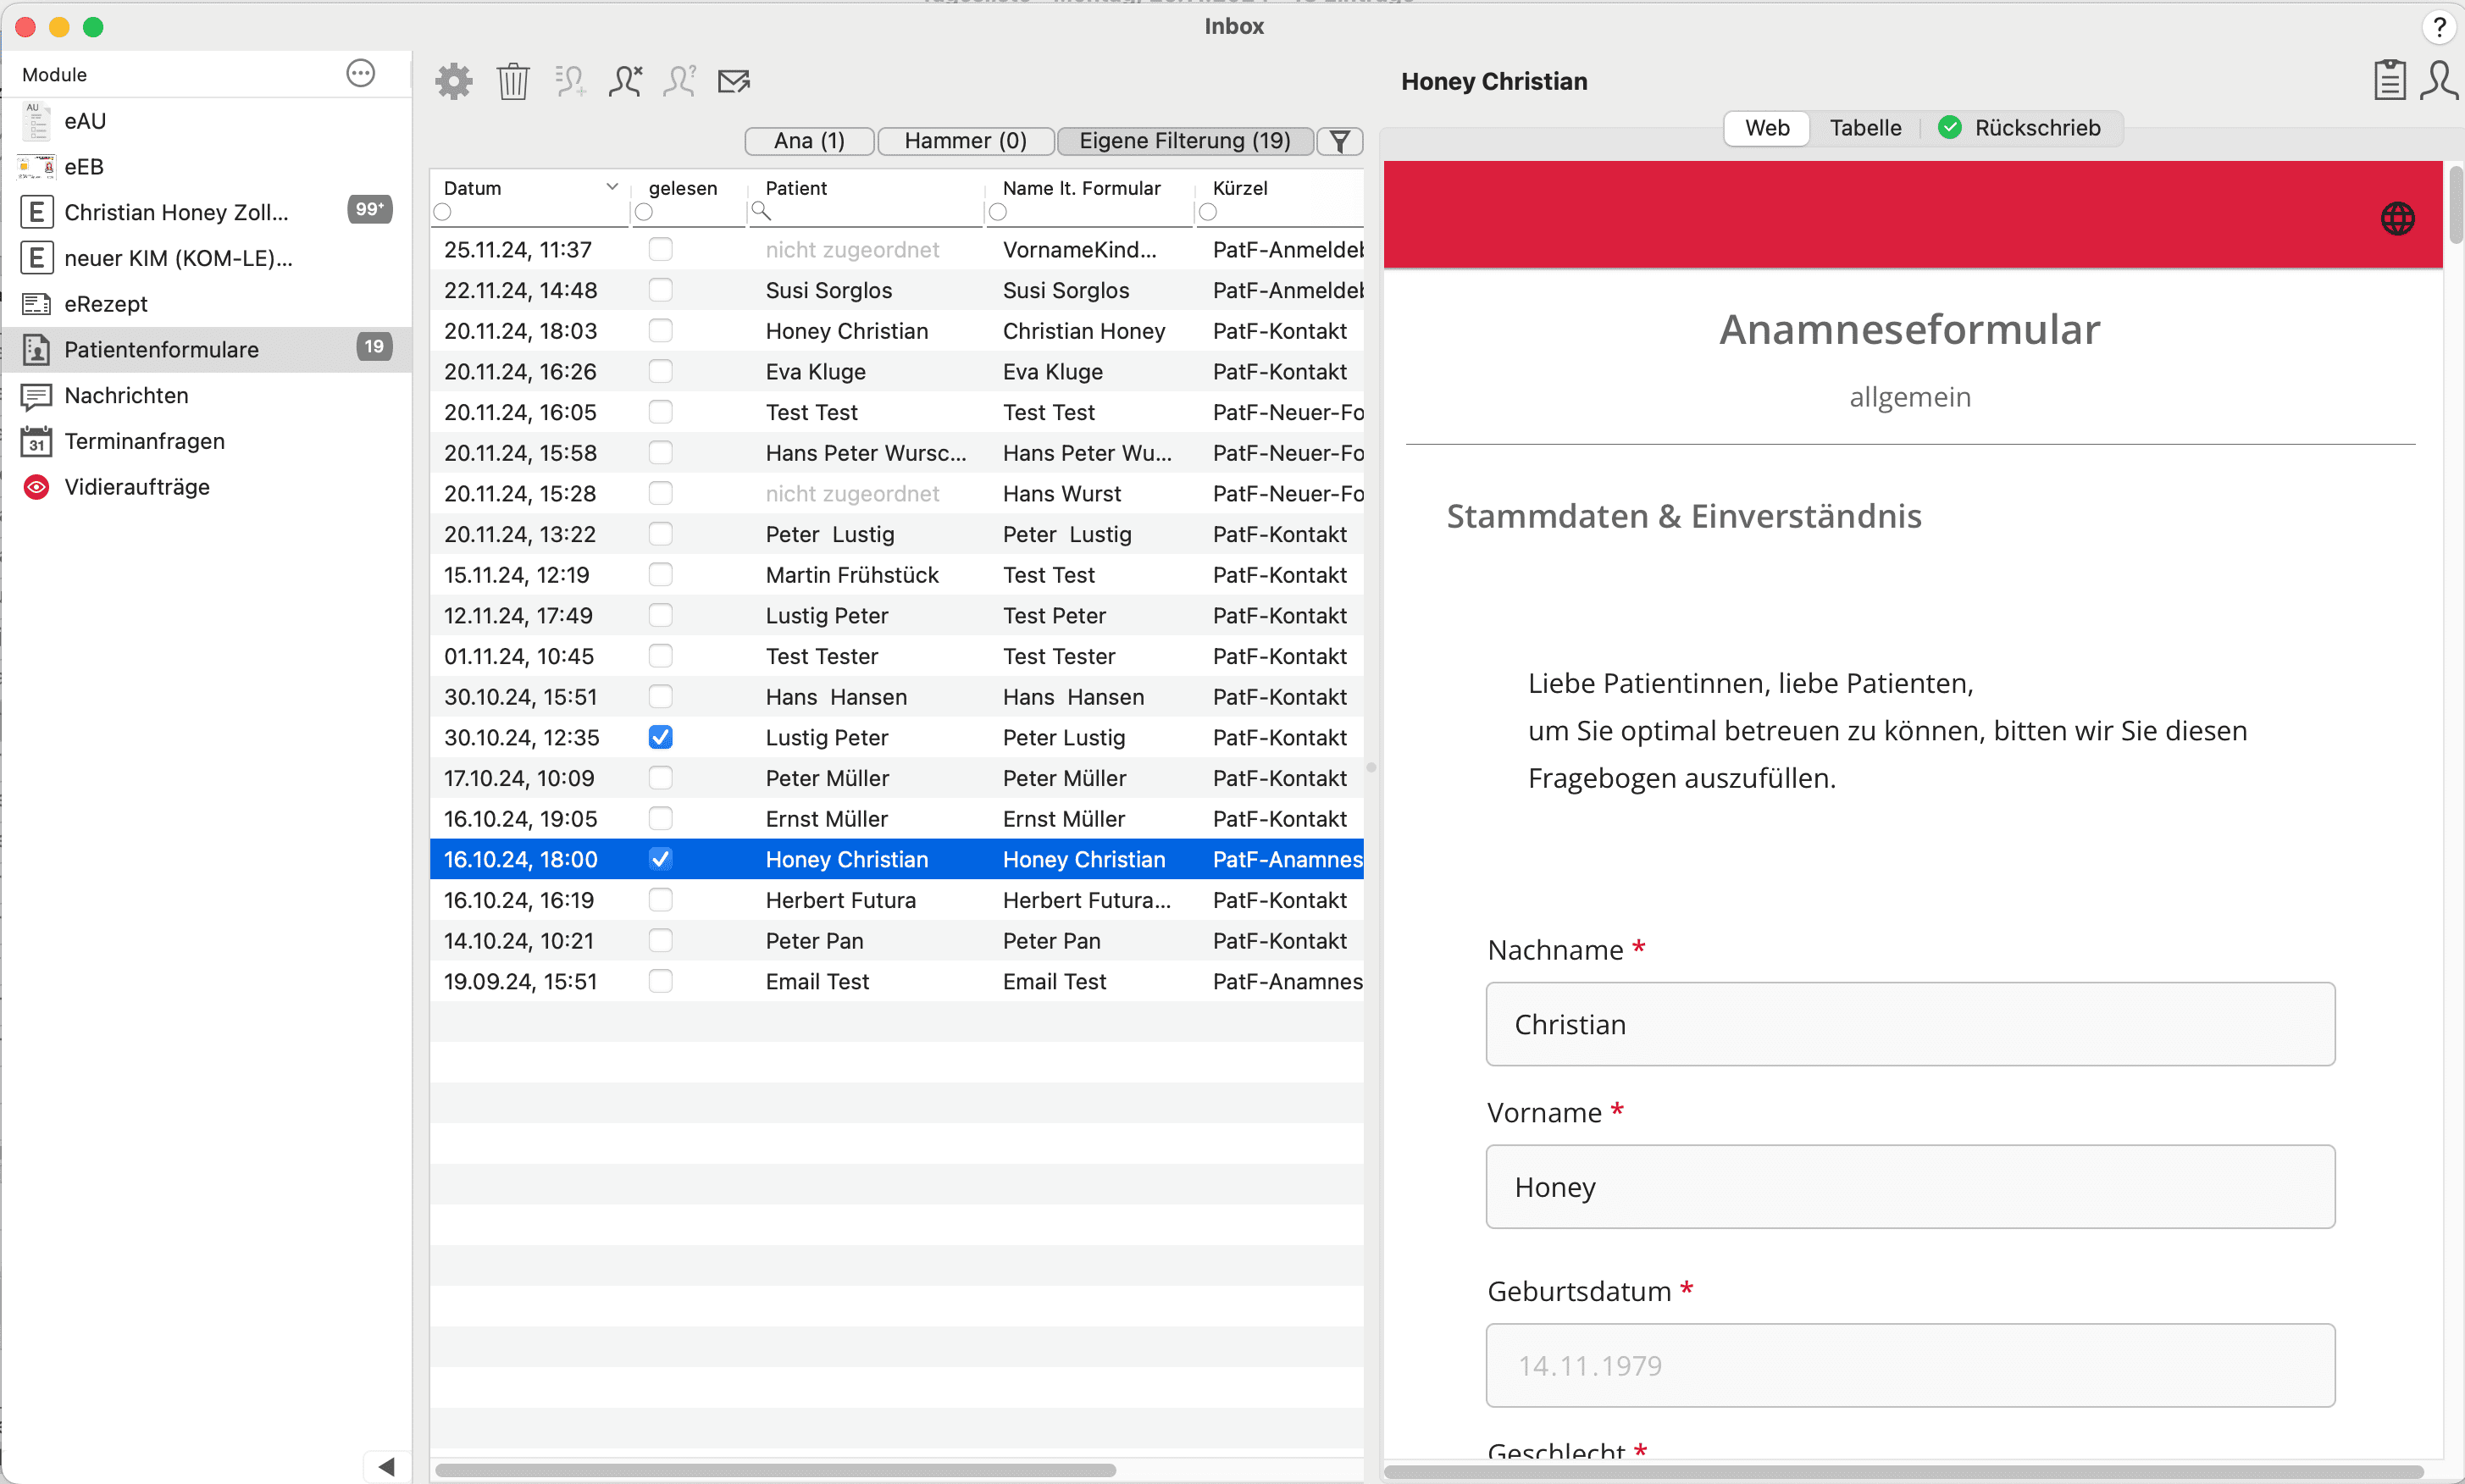Viewport: 2465px width, 1484px height.
Task: Open the Terminanfragen module
Action: point(207,441)
